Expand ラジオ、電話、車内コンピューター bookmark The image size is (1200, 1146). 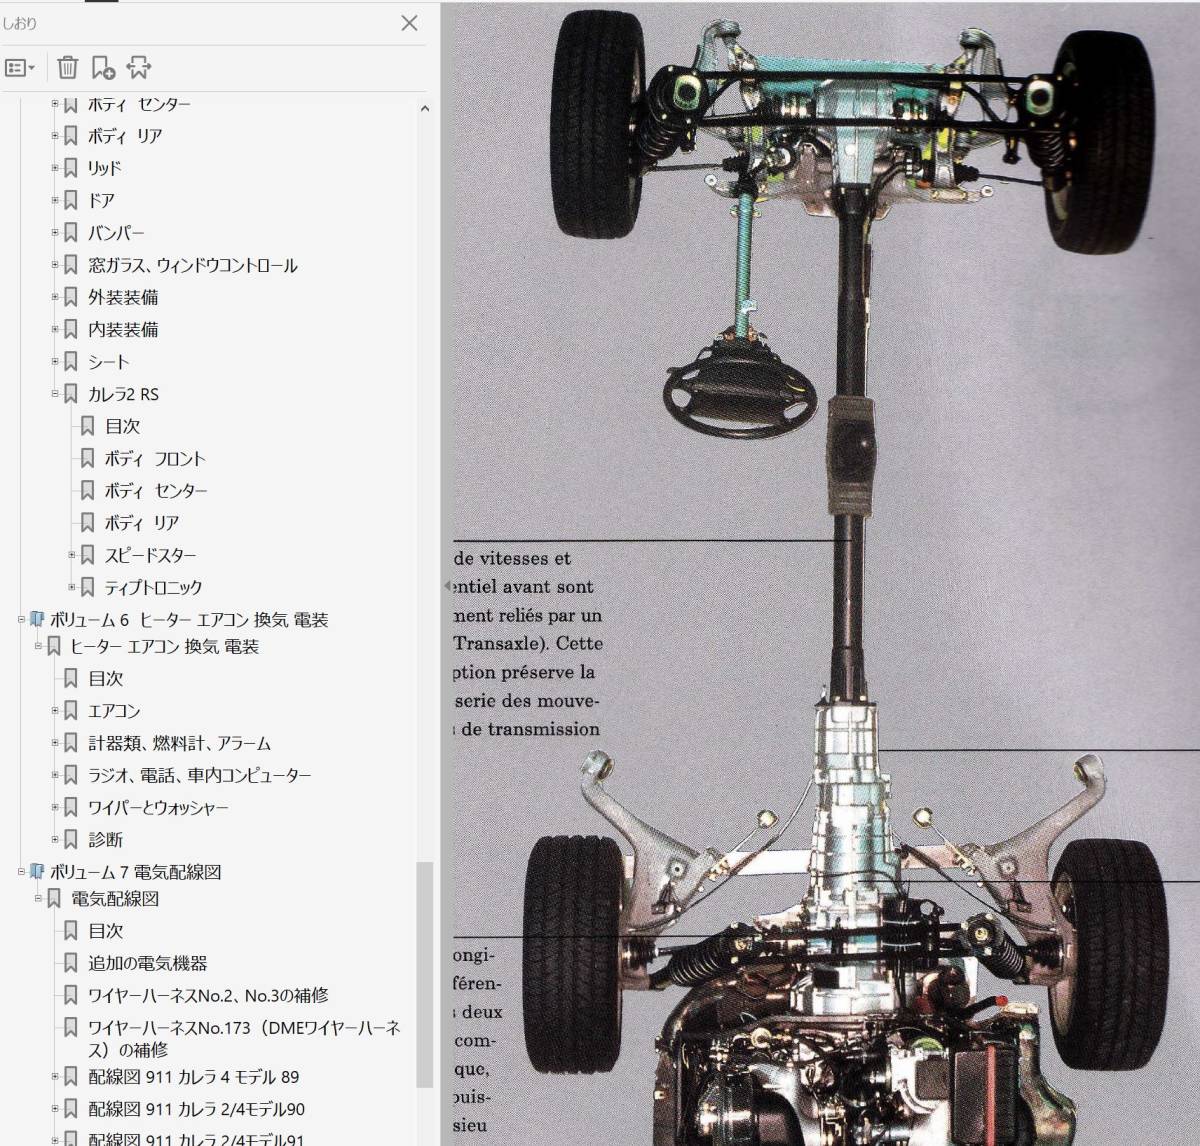point(56,775)
